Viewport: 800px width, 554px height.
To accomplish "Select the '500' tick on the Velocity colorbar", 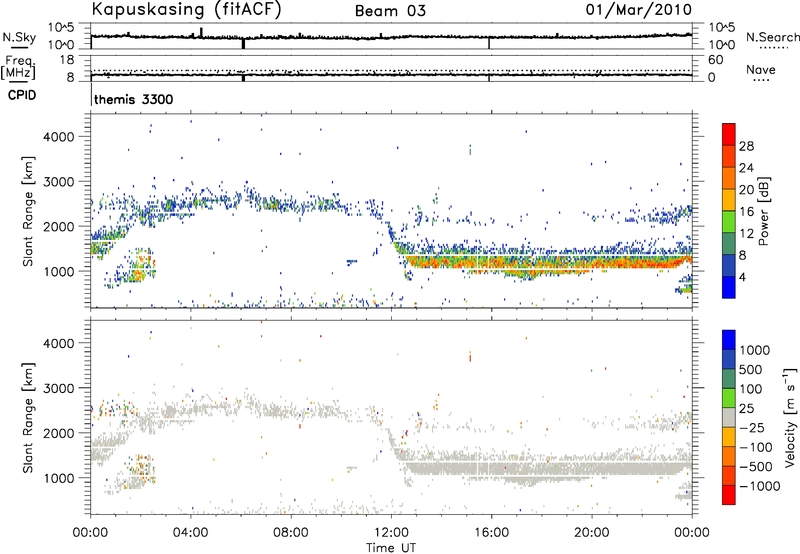I will pyautogui.click(x=752, y=369).
